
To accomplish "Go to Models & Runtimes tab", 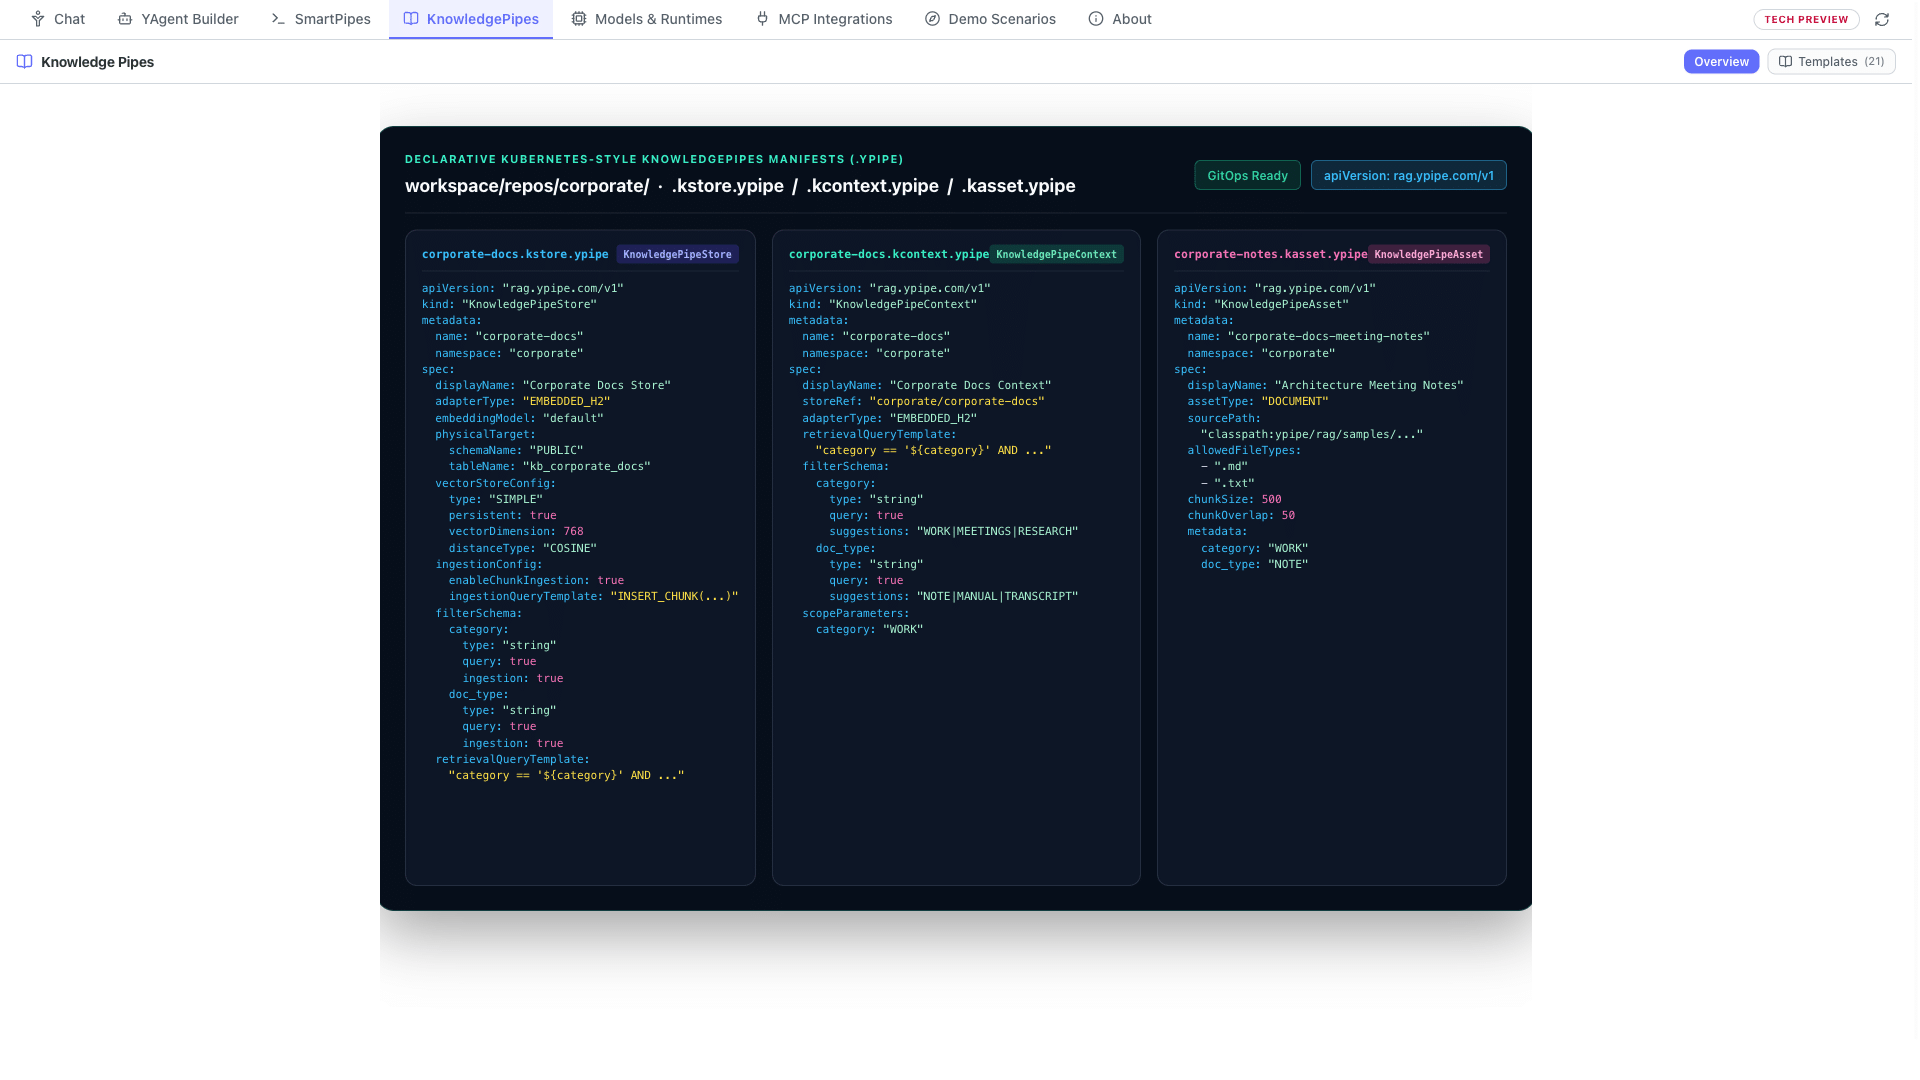I will point(647,19).
